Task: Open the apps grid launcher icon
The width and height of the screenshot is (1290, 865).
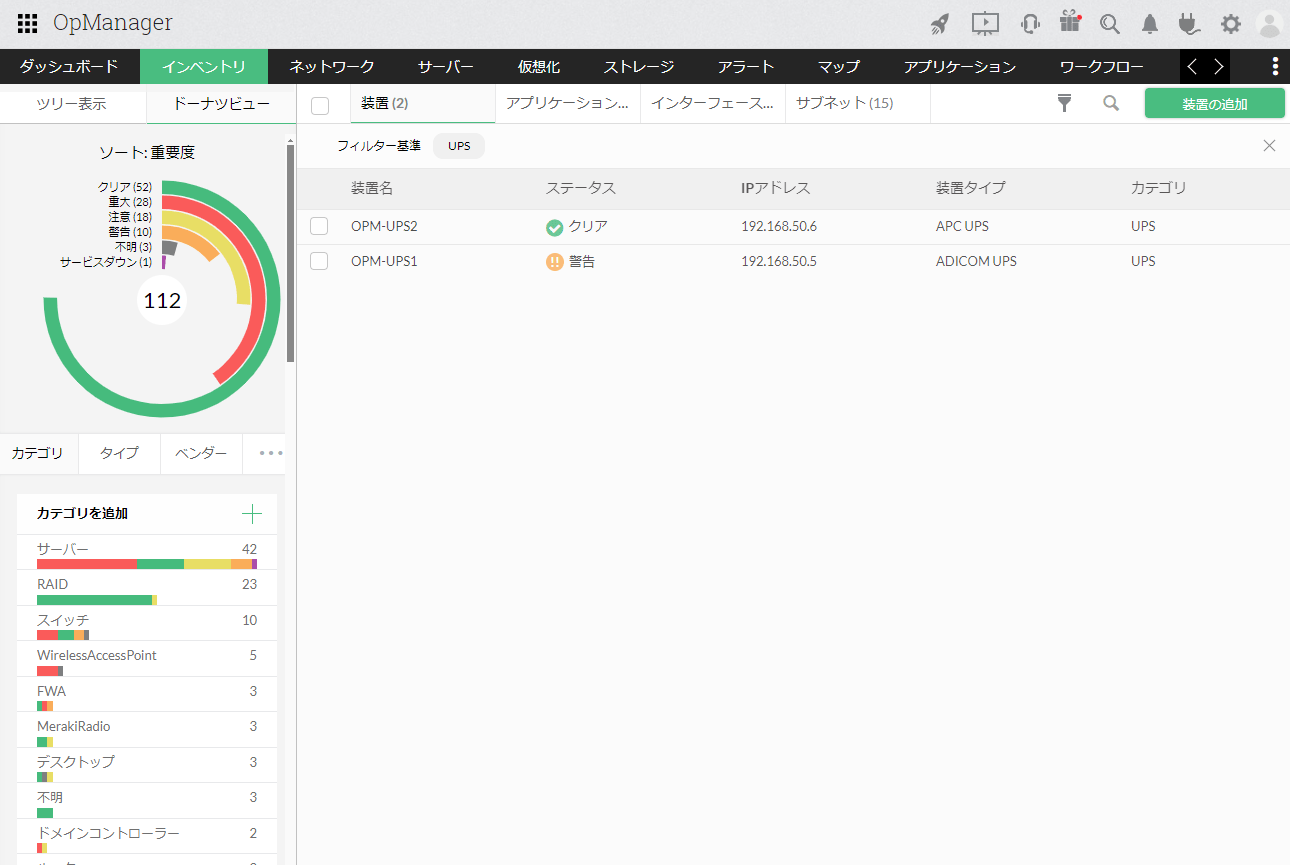Action: pos(28,23)
